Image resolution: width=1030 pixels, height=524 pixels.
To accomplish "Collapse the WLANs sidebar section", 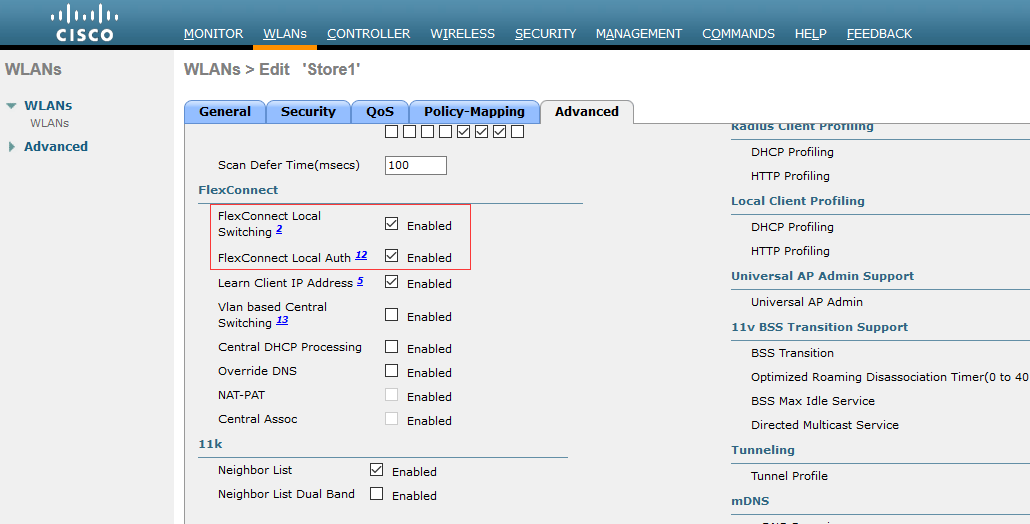I will click(11, 106).
